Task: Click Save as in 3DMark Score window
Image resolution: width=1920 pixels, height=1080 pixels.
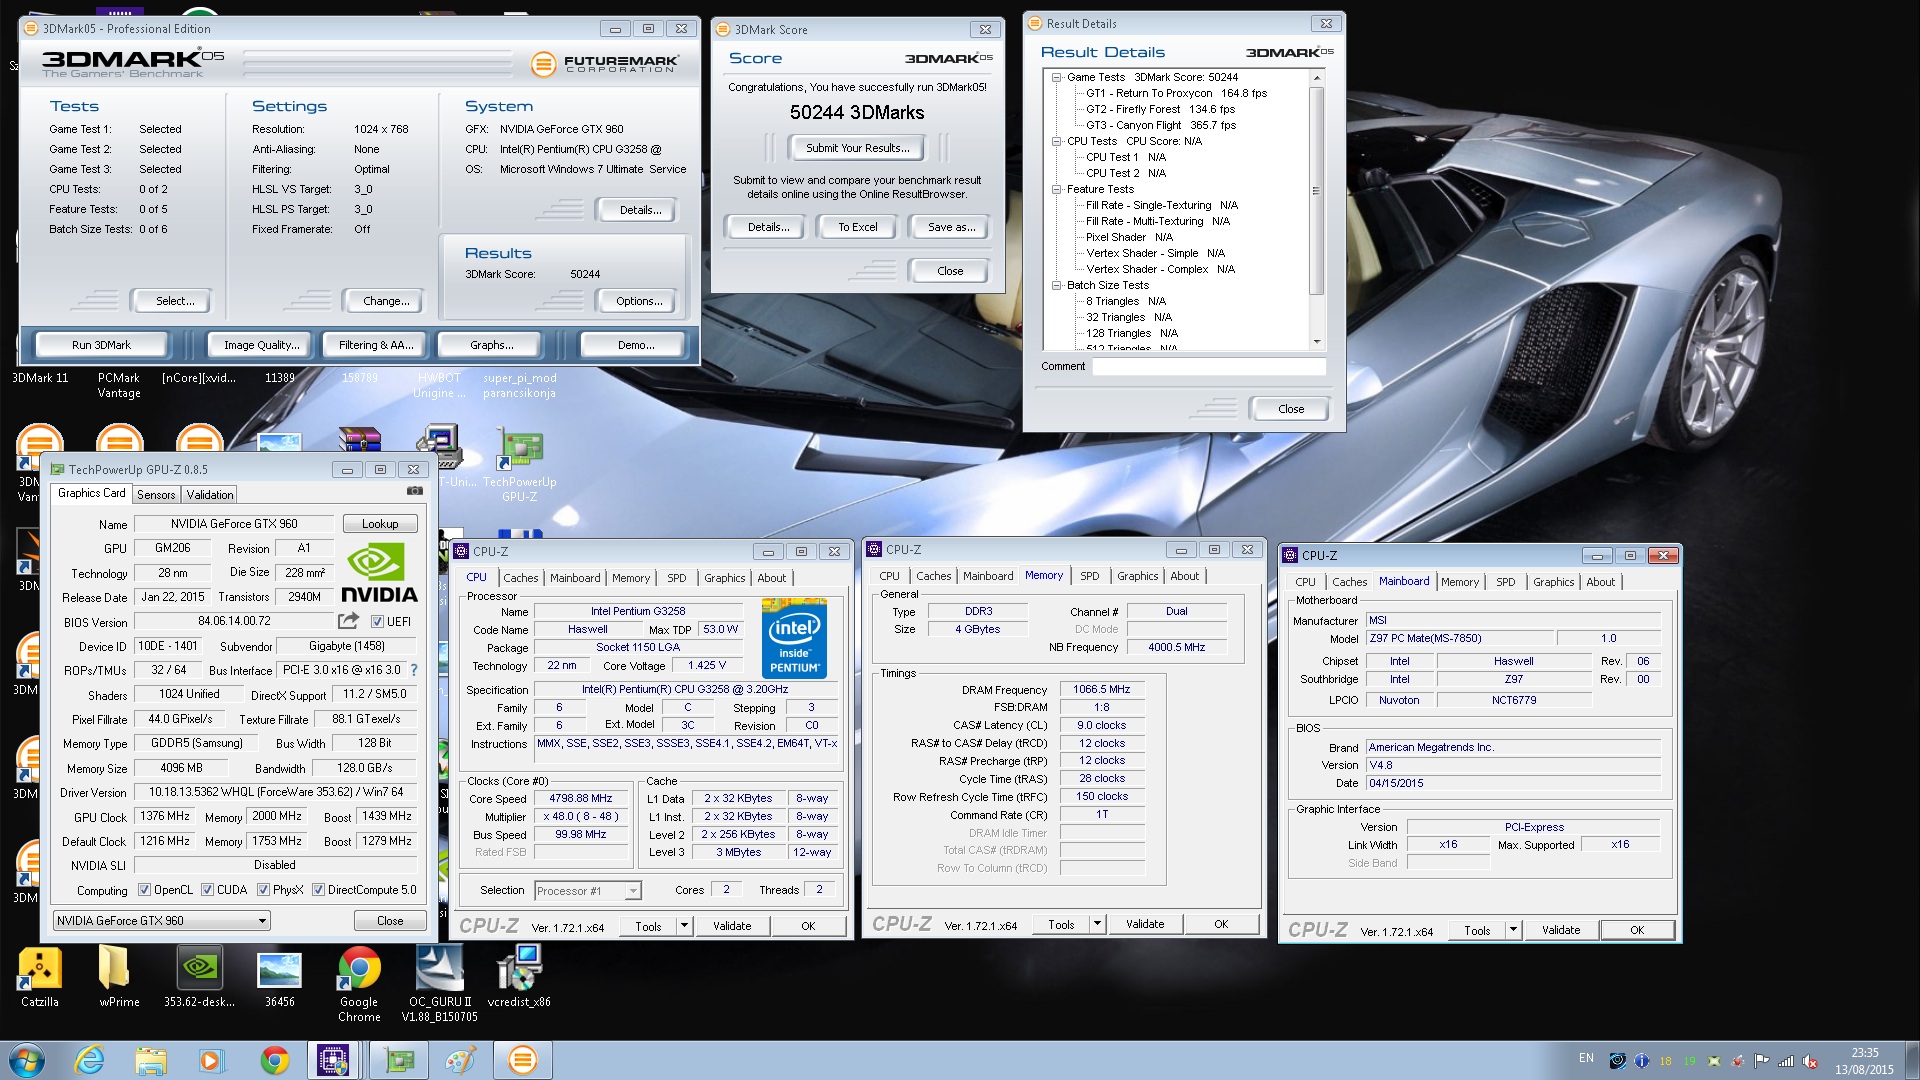Action: click(x=950, y=227)
